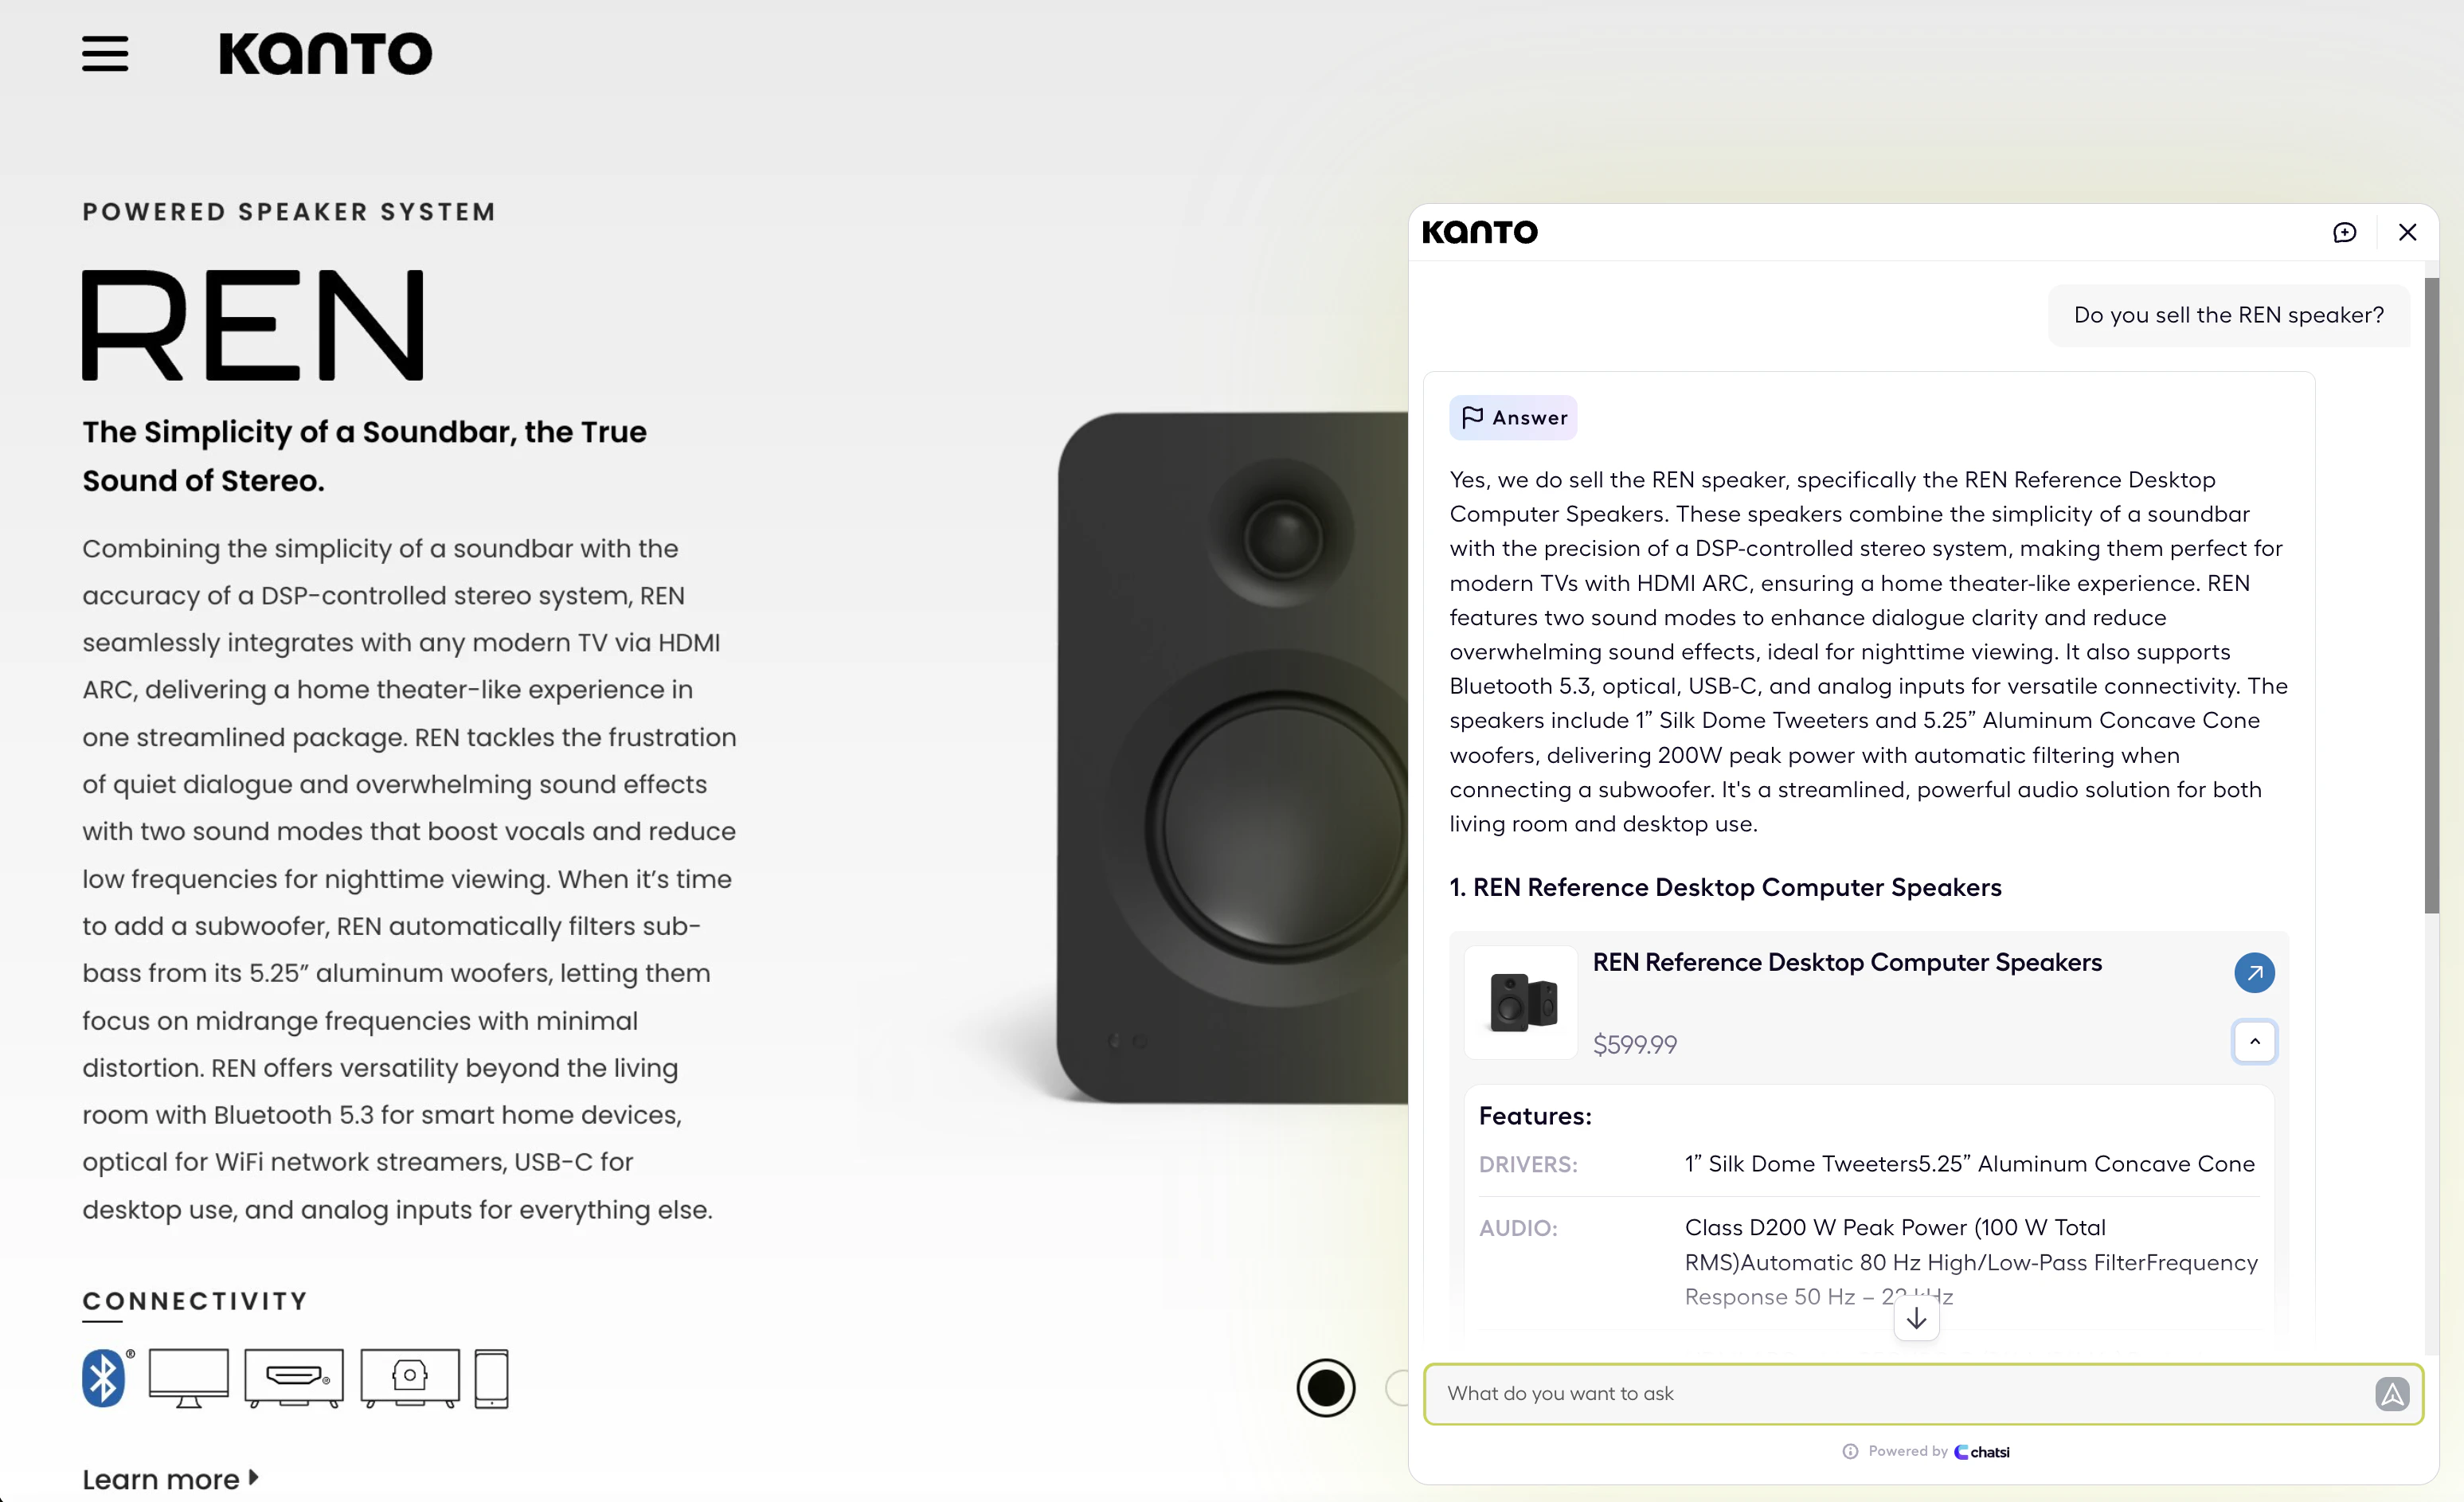Focus the "What do you want to ask" field

(1900, 1394)
